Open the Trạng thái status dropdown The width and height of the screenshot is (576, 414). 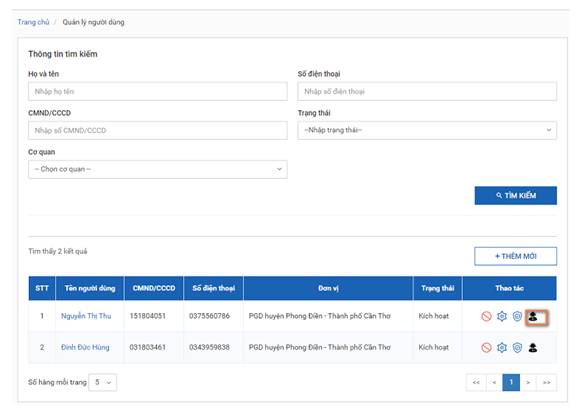pyautogui.click(x=427, y=130)
